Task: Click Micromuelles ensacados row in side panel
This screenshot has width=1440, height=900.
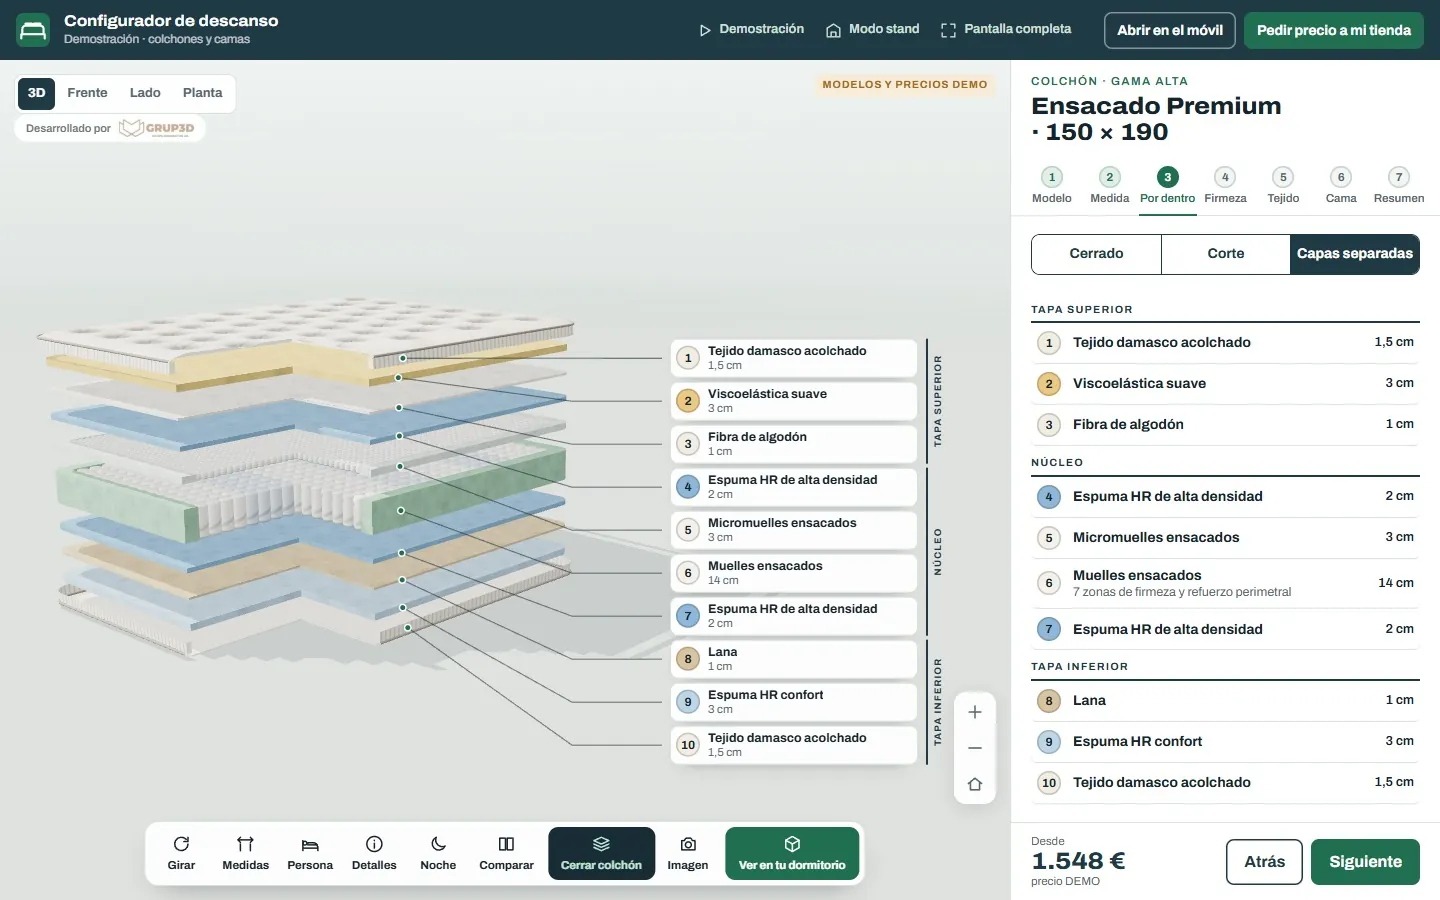Action: click(1225, 538)
